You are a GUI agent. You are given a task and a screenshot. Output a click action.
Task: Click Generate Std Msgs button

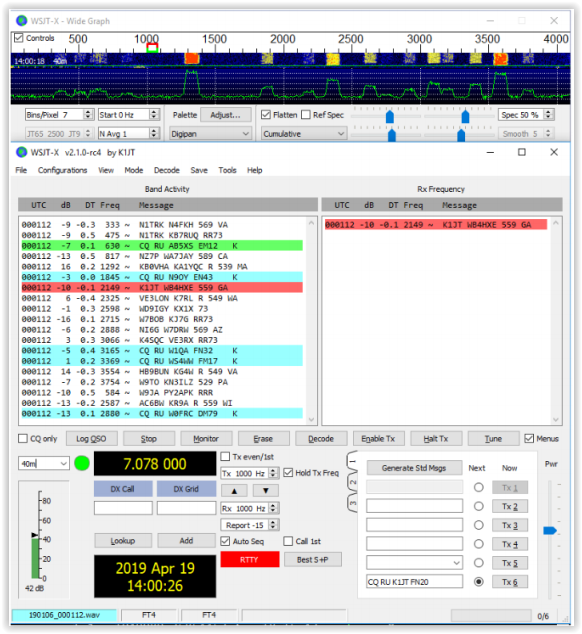tap(414, 468)
